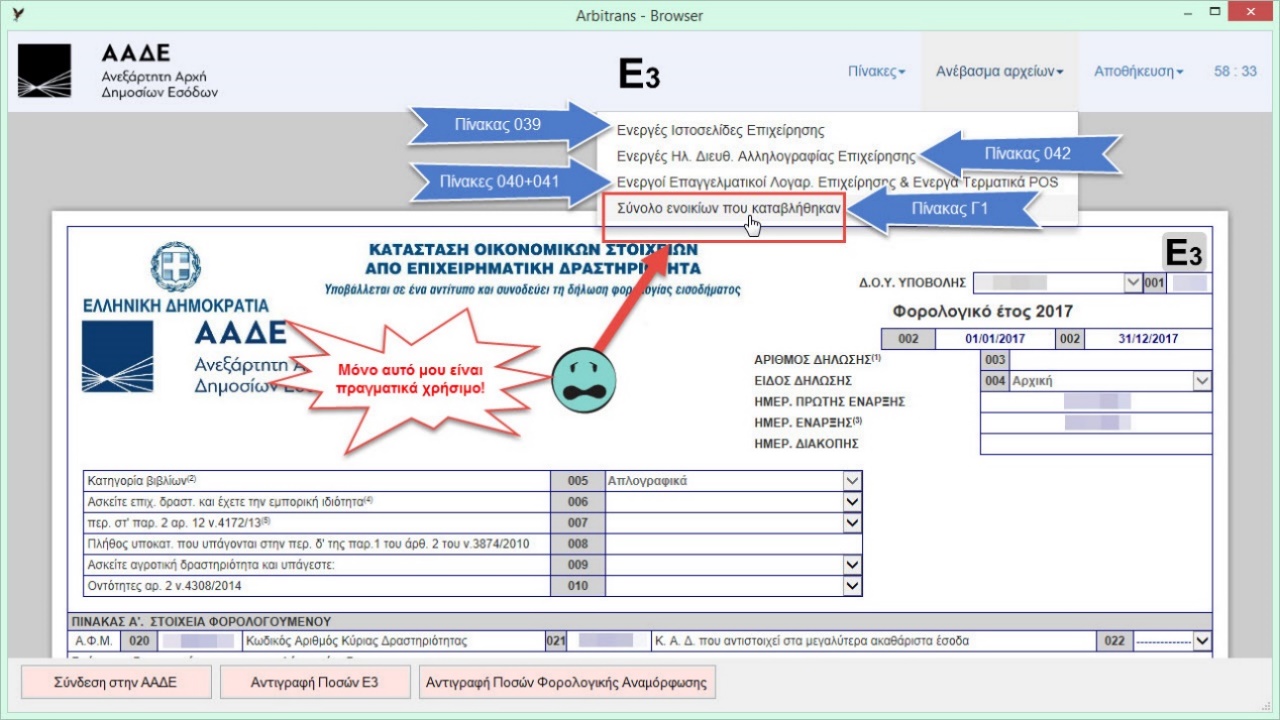Viewport: 1280px width, 720px height.
Task: Expand dropdown for field 009
Action: (x=852, y=565)
